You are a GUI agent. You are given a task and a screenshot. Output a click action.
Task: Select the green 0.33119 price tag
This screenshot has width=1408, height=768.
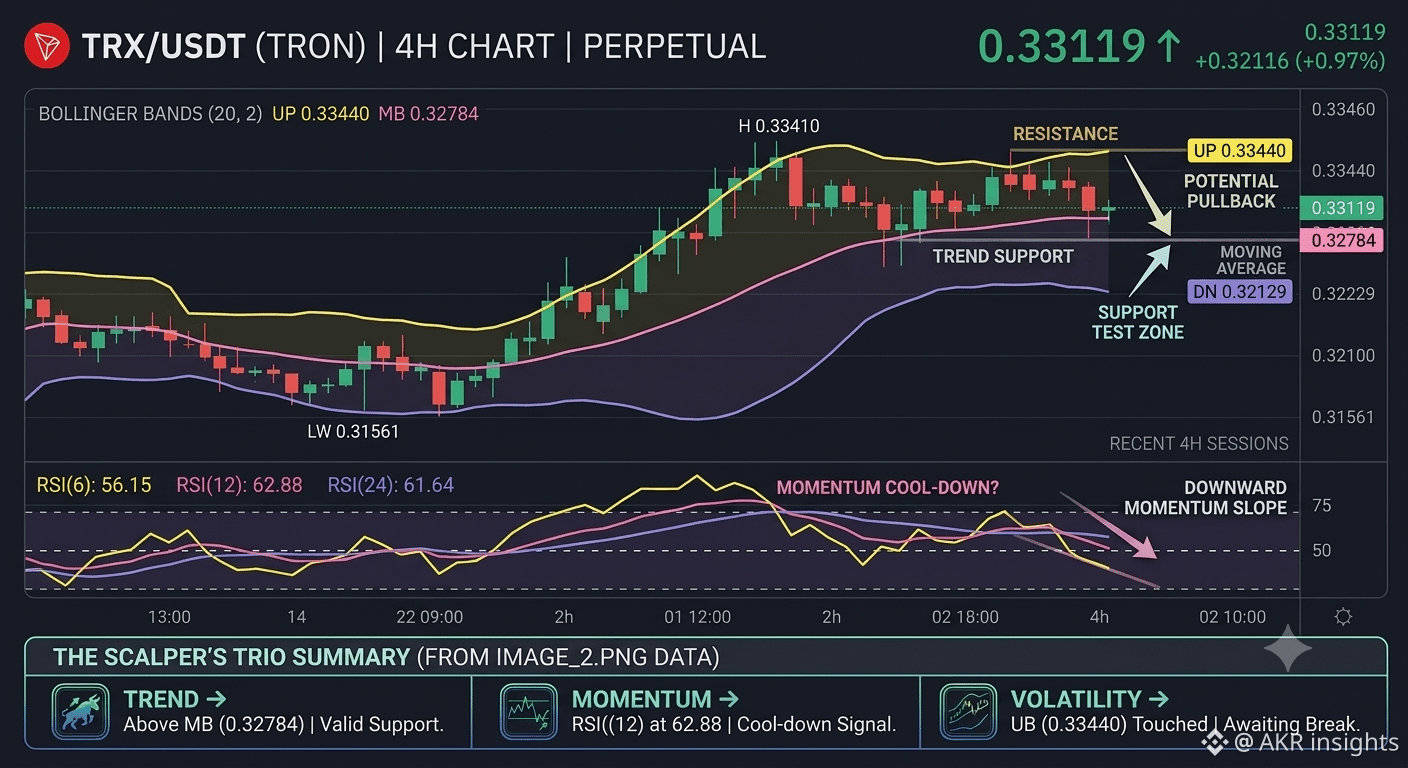pyautogui.click(x=1341, y=208)
